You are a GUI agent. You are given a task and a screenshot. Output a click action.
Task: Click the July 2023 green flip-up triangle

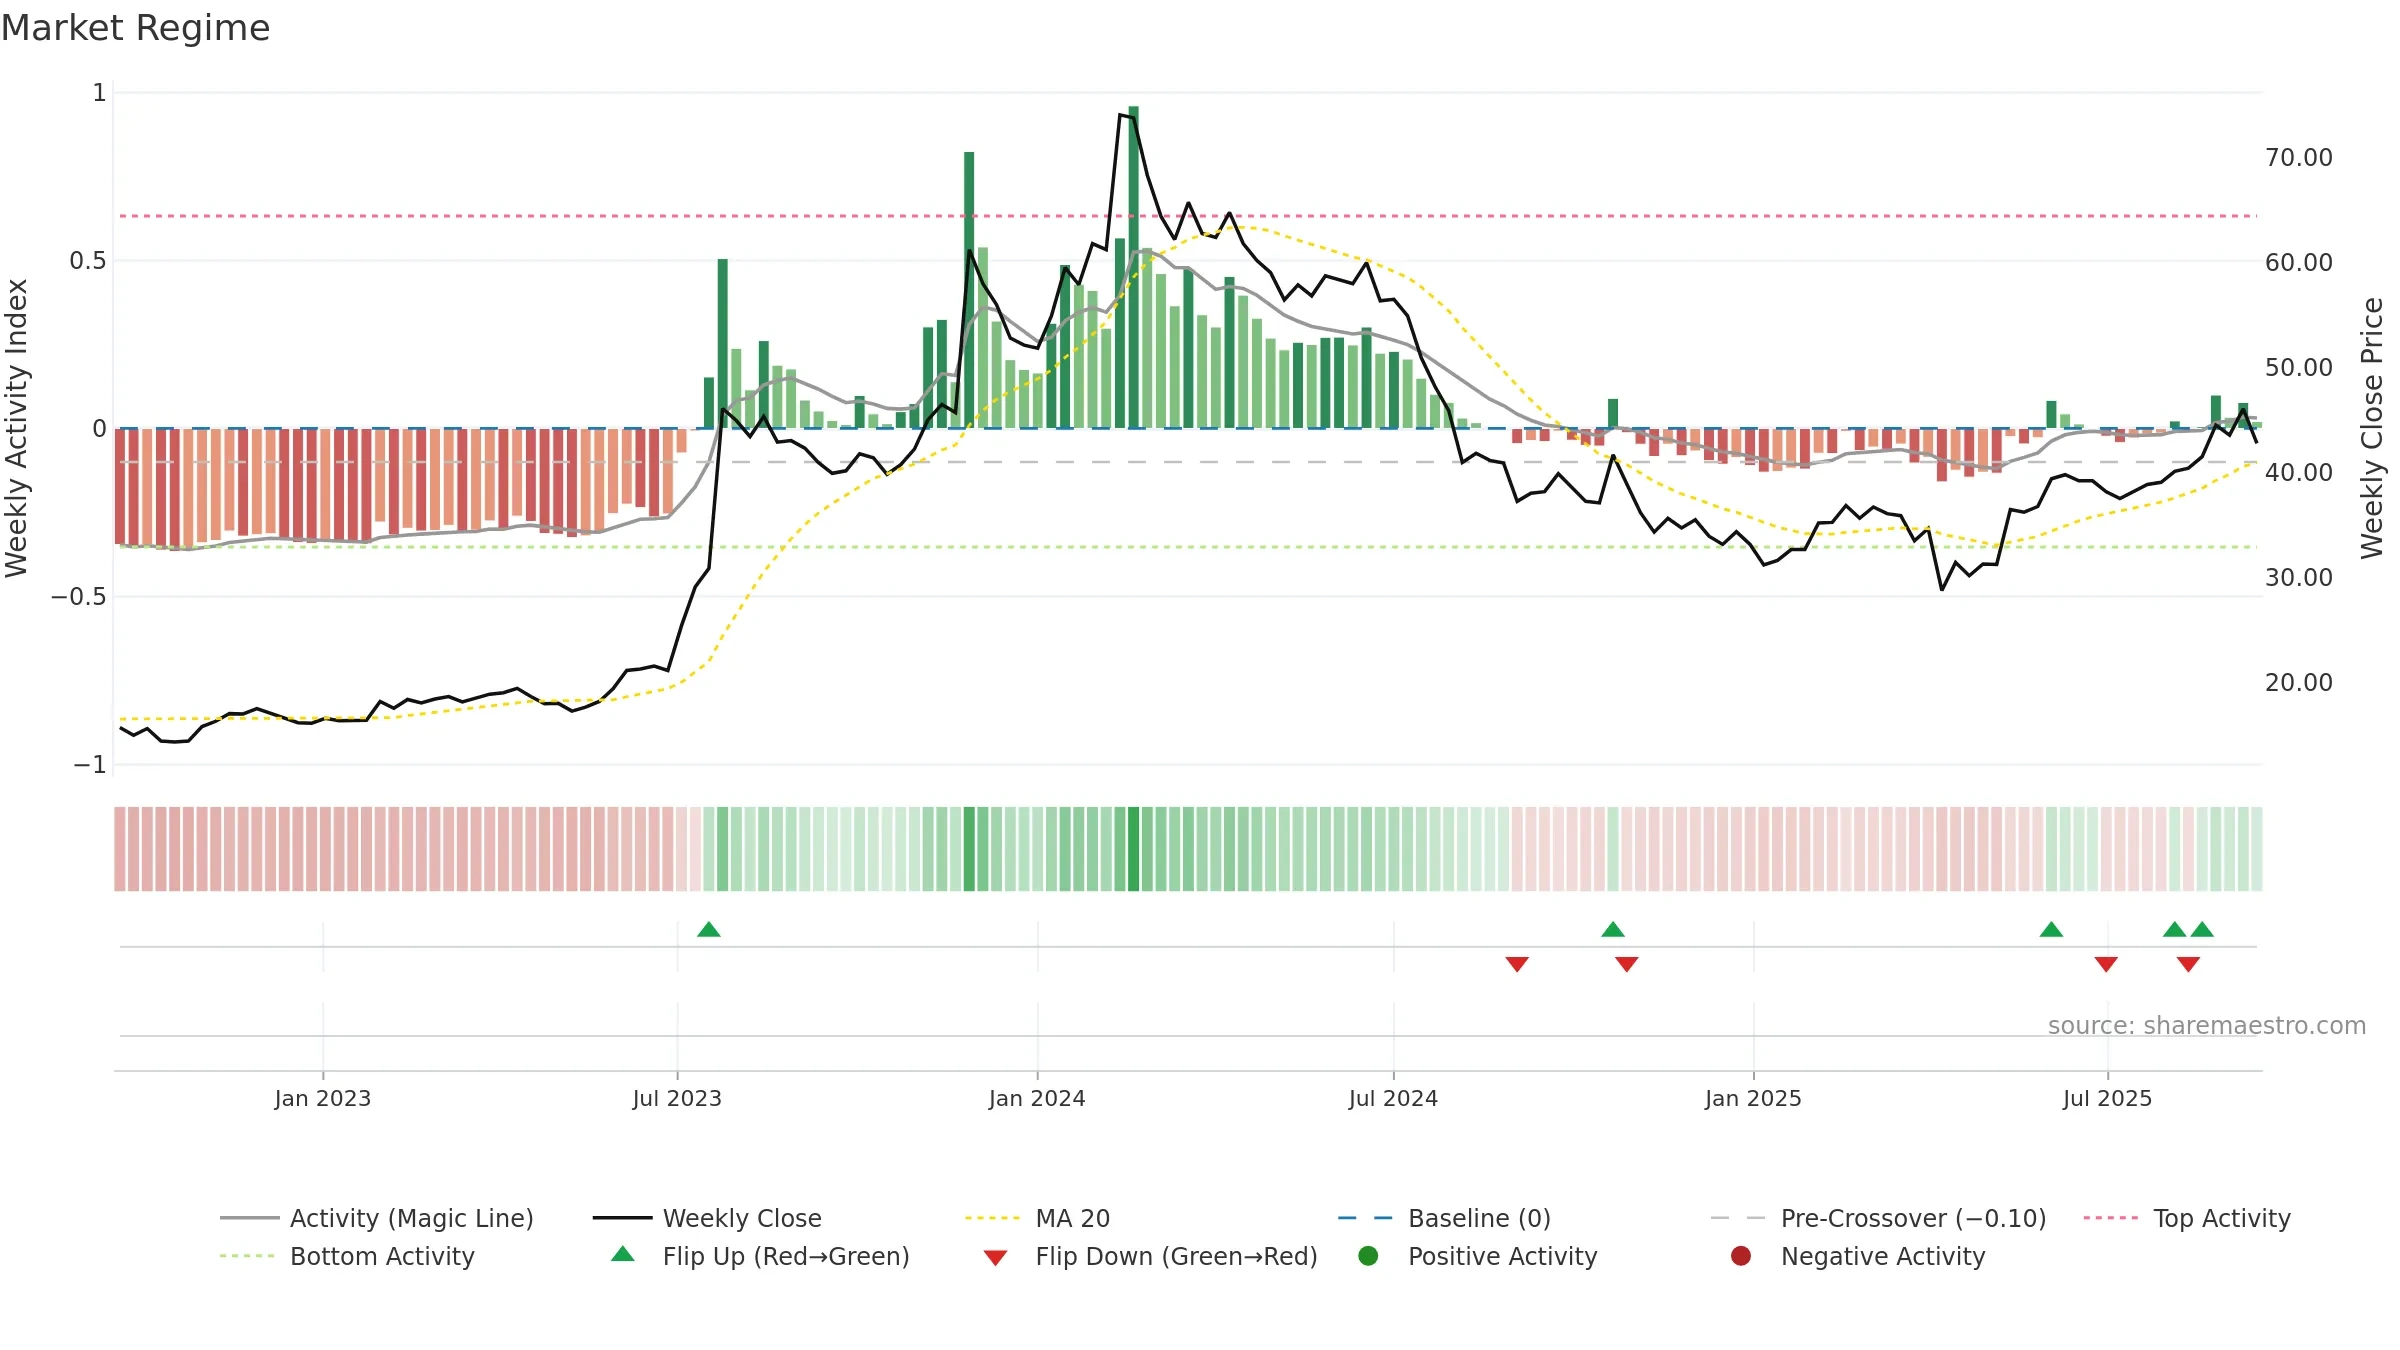[x=709, y=930]
